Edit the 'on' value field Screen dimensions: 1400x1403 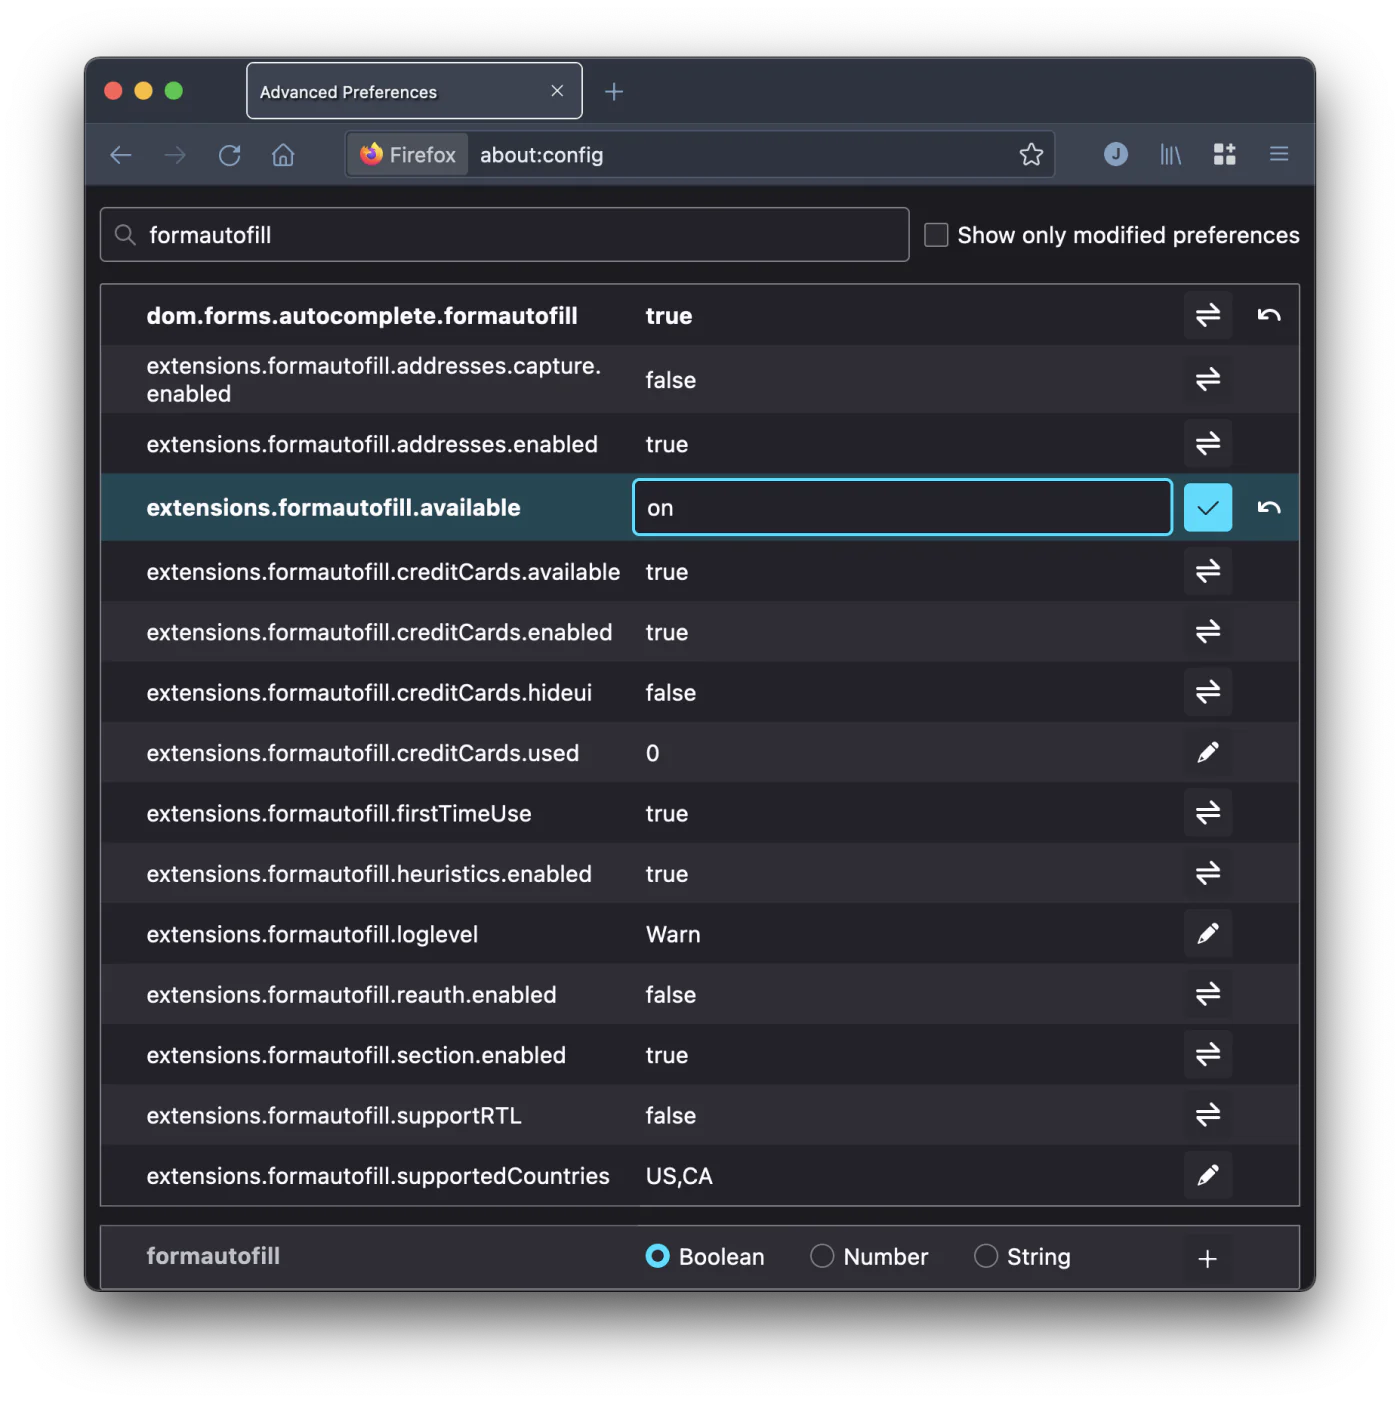902,507
